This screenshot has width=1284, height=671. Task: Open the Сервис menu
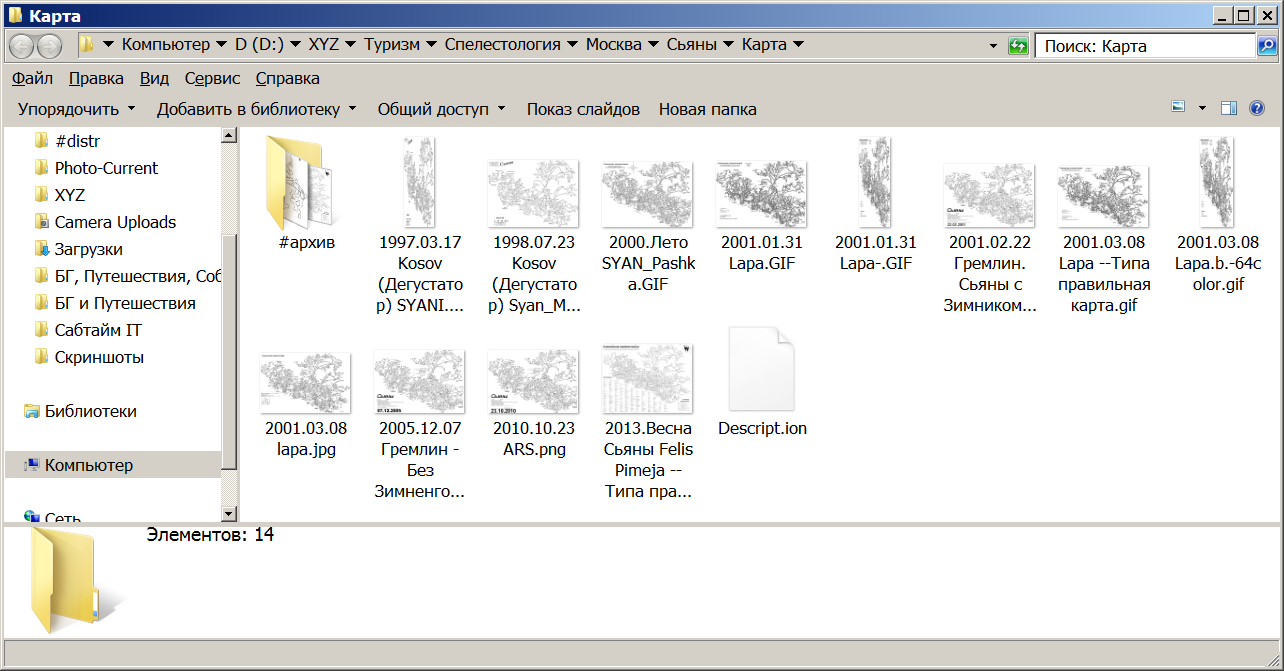(212, 78)
